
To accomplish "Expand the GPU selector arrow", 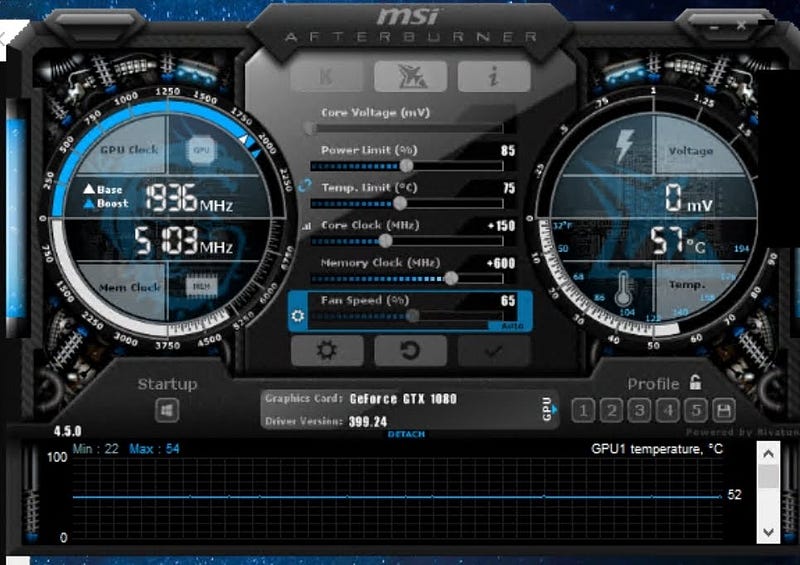I will point(555,409).
